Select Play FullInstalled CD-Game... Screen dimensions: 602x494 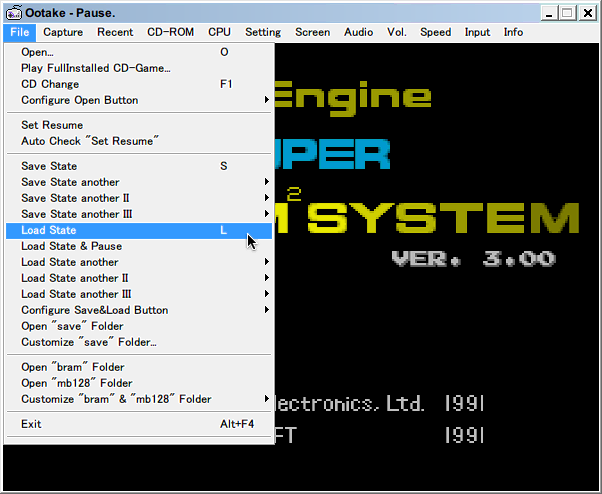(x=139, y=68)
